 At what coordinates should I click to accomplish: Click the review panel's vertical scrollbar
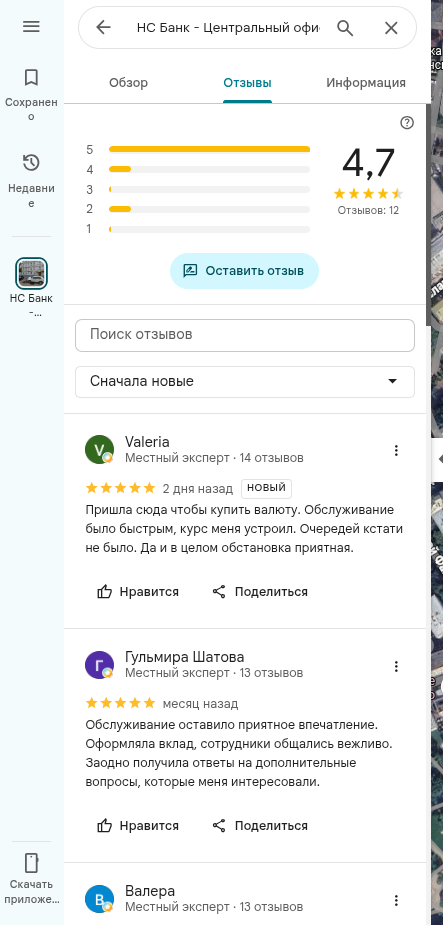pyautogui.click(x=429, y=214)
